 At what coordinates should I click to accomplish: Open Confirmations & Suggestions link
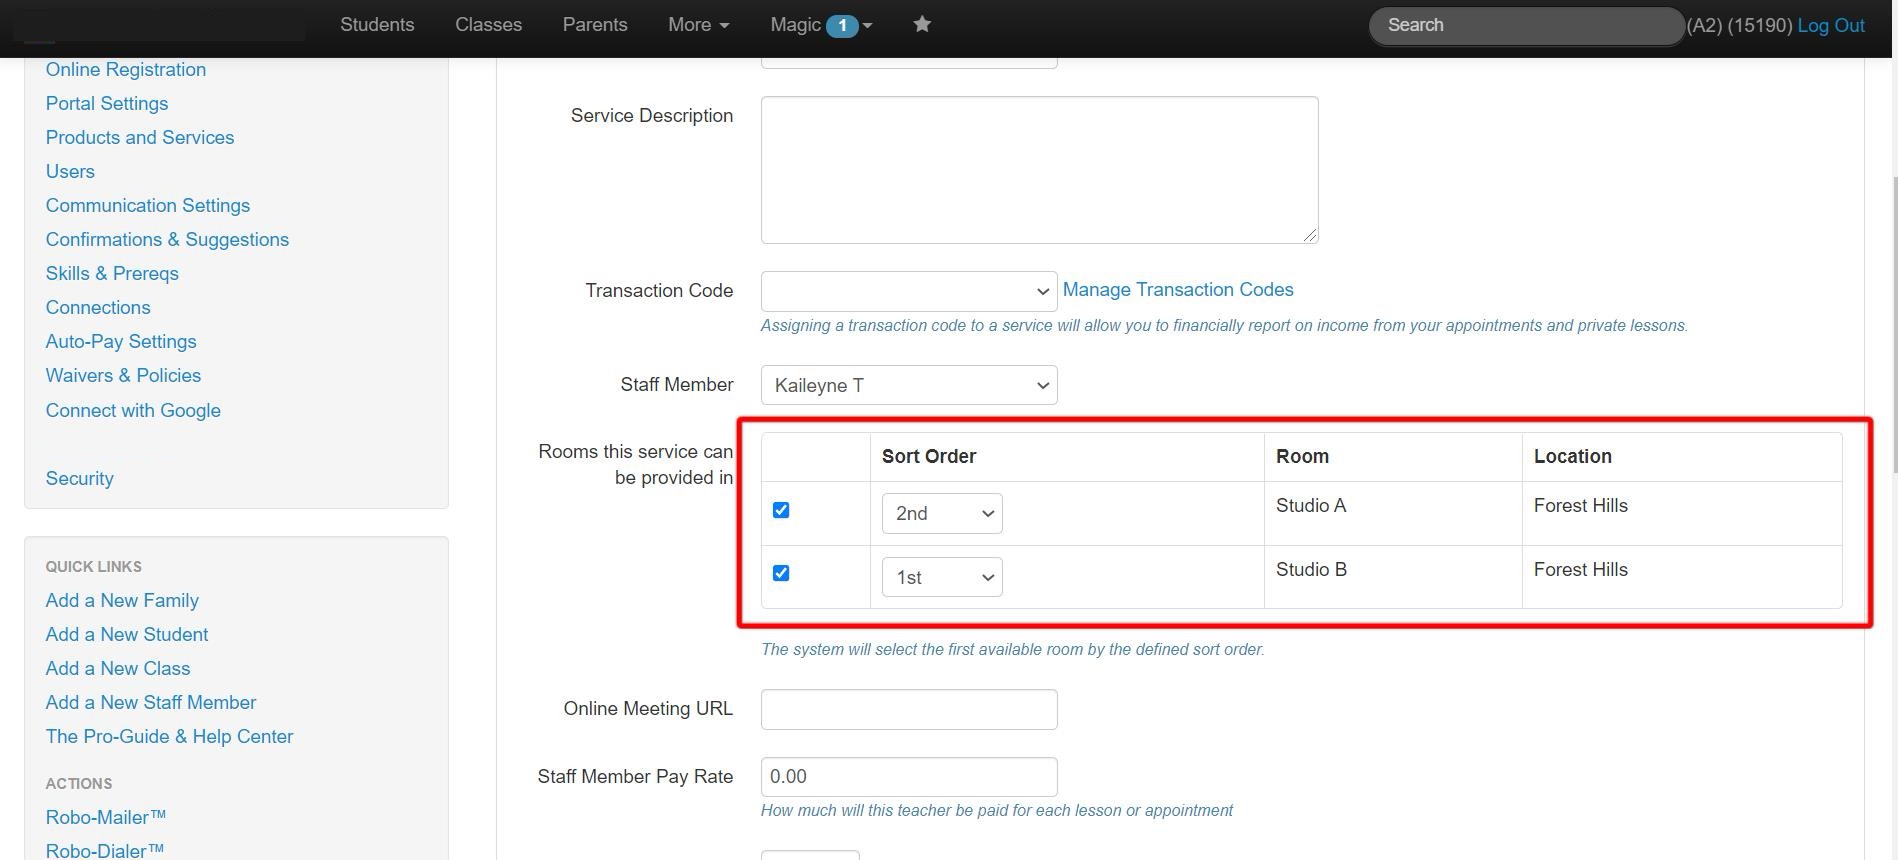tap(167, 239)
